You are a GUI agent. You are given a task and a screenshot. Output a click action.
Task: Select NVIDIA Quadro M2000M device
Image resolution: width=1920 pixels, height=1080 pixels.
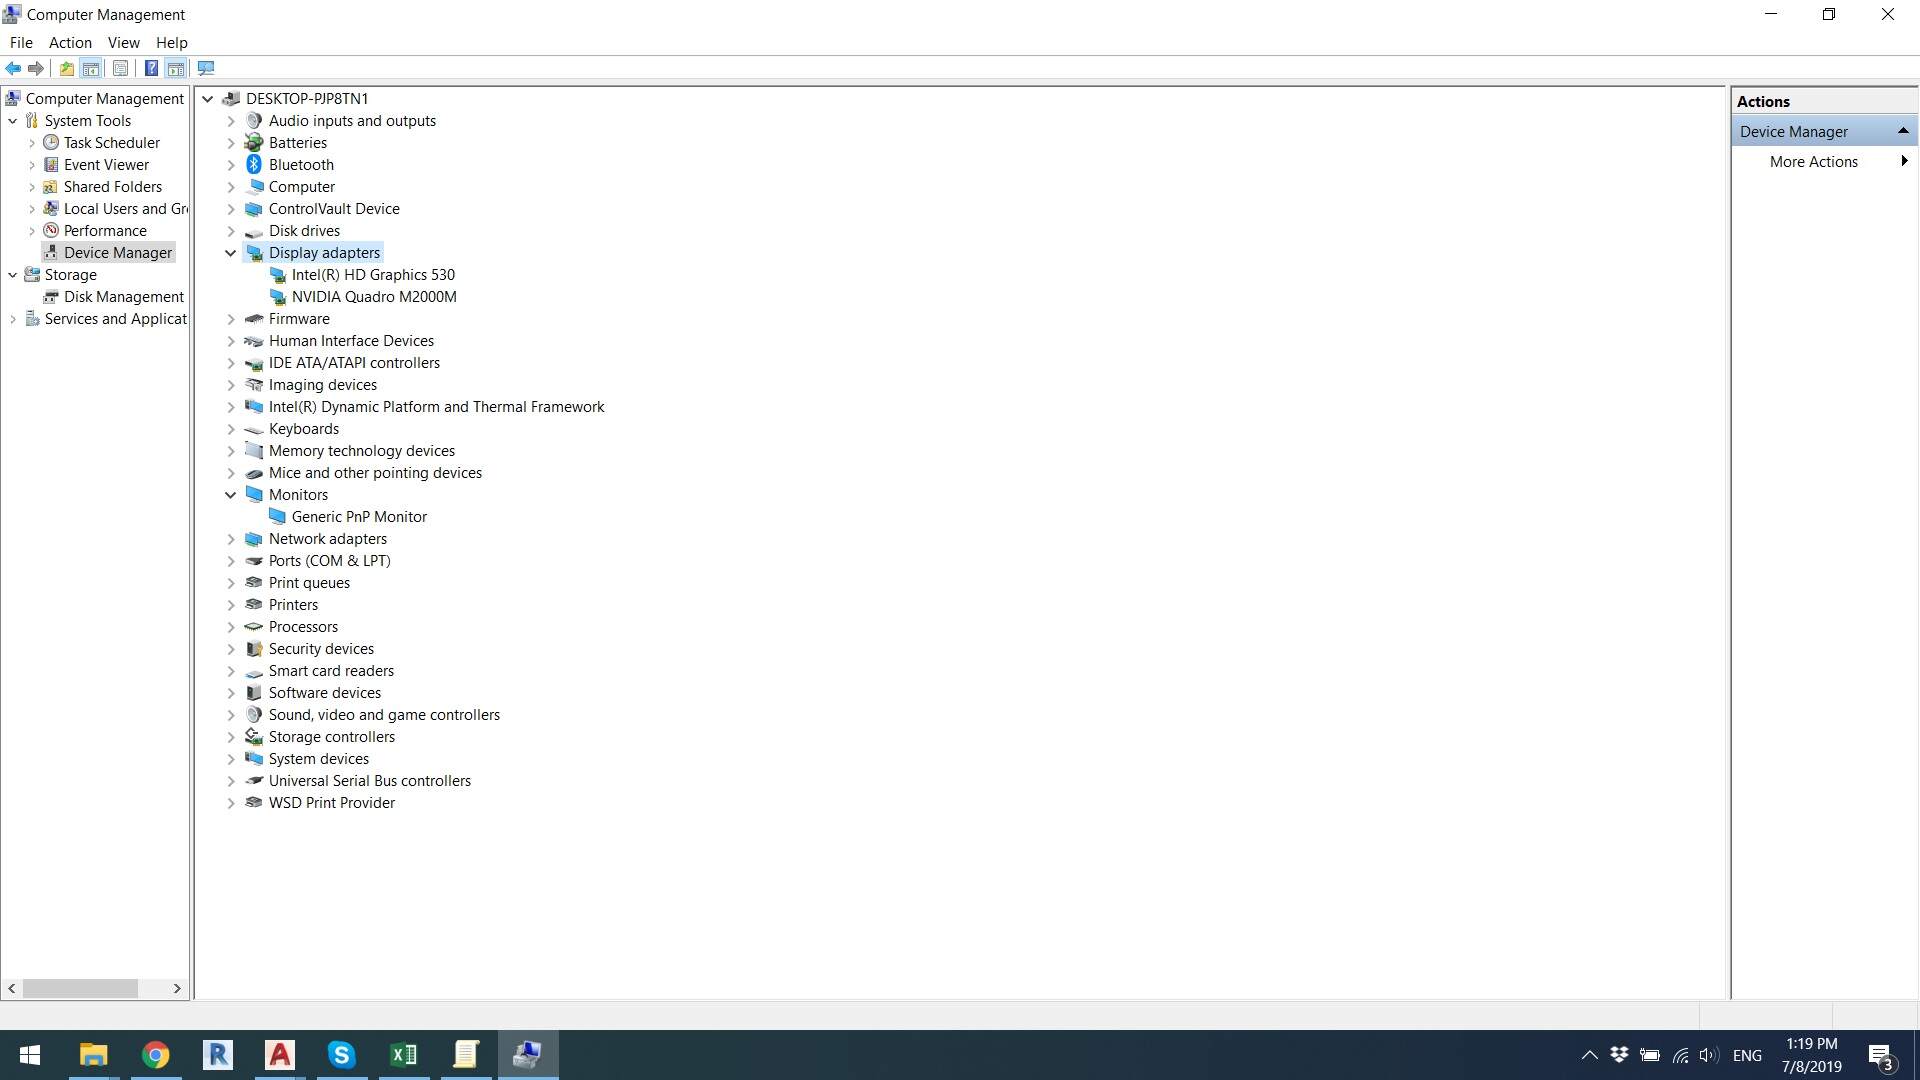pyautogui.click(x=373, y=297)
